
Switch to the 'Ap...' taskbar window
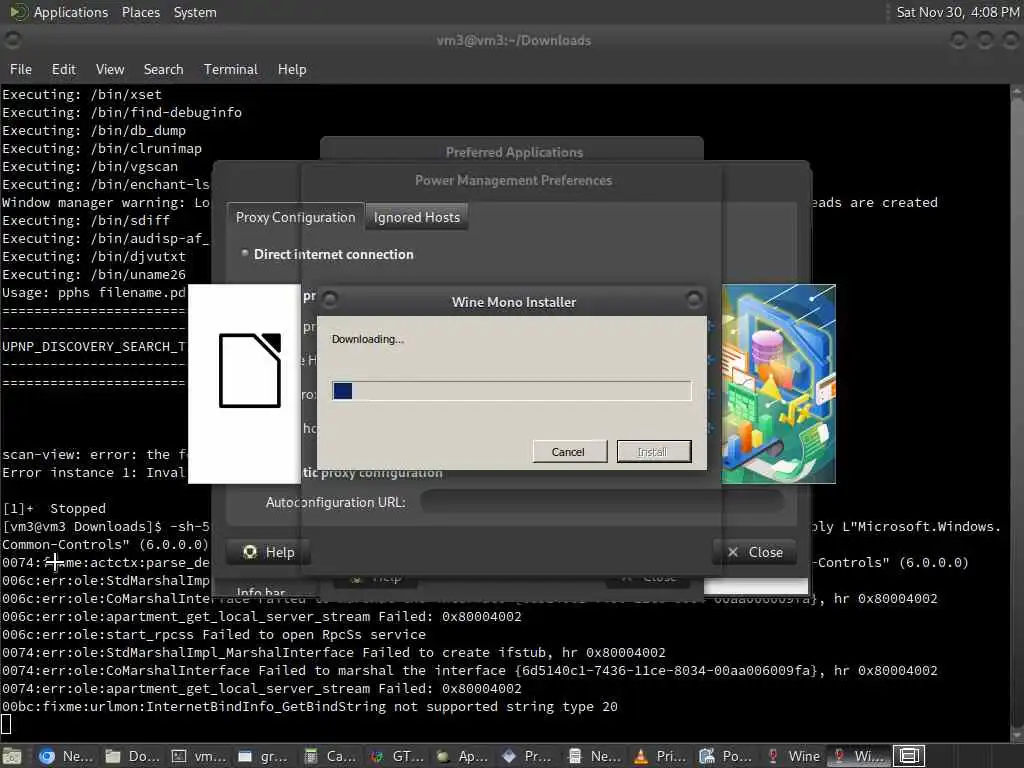463,756
